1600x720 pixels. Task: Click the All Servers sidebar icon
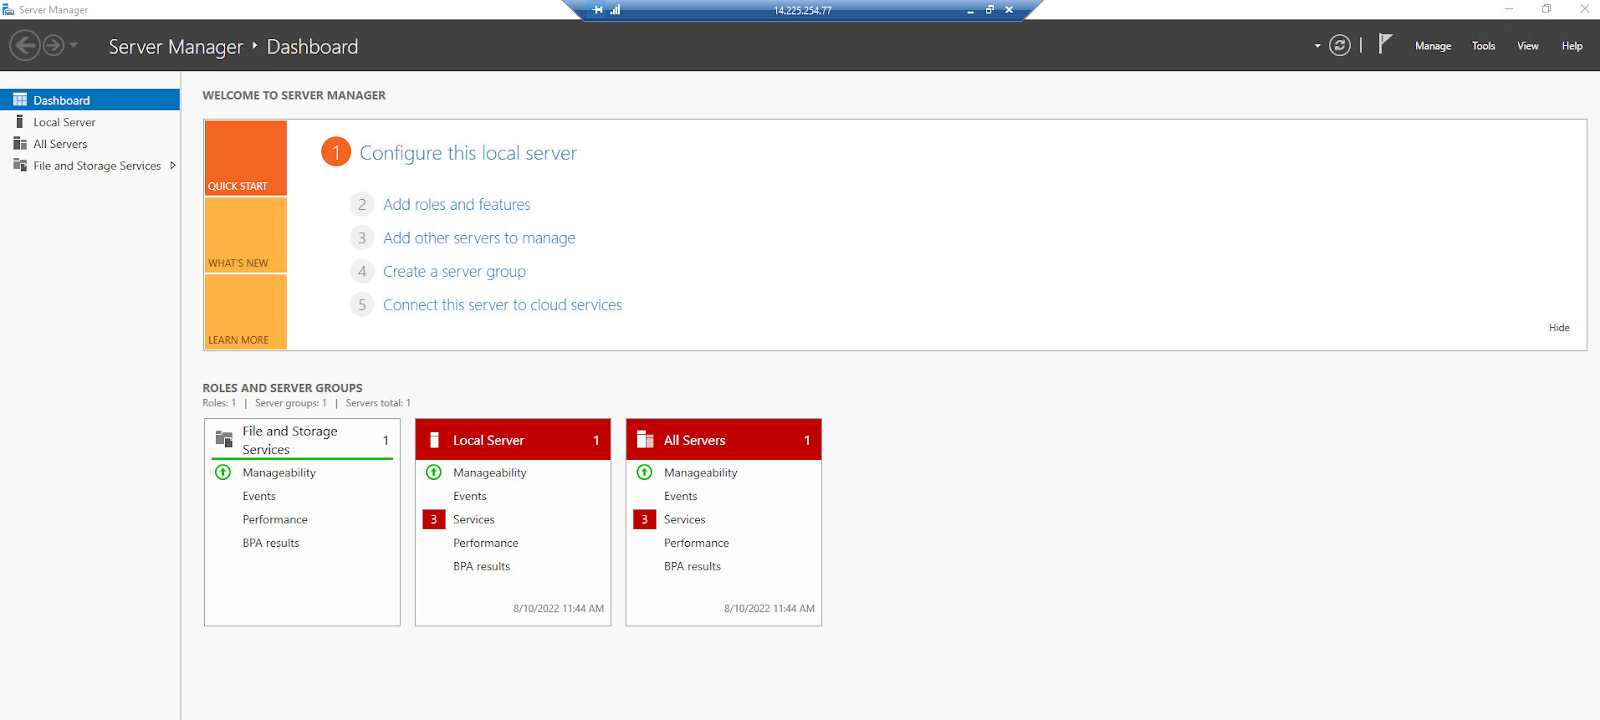(20, 143)
